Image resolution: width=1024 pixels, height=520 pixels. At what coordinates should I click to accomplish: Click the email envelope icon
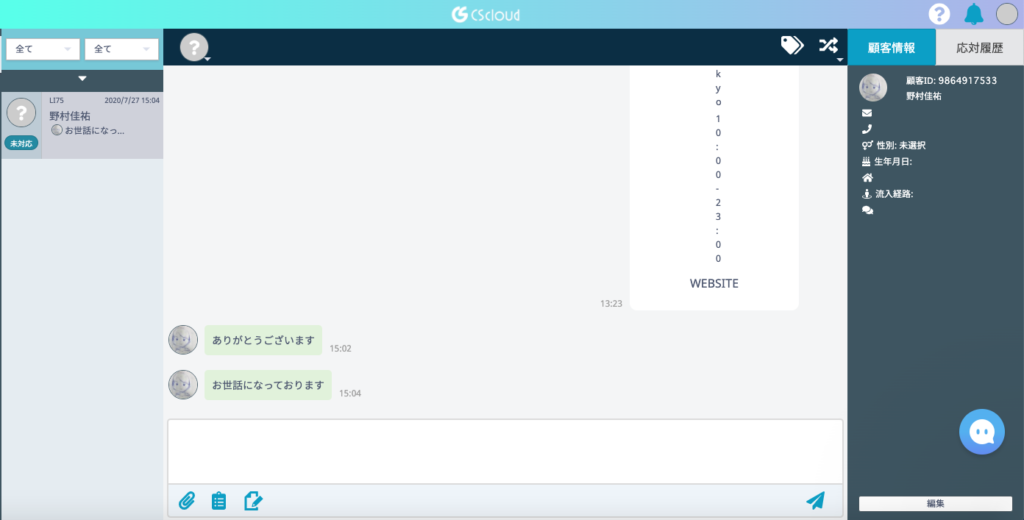tap(867, 113)
